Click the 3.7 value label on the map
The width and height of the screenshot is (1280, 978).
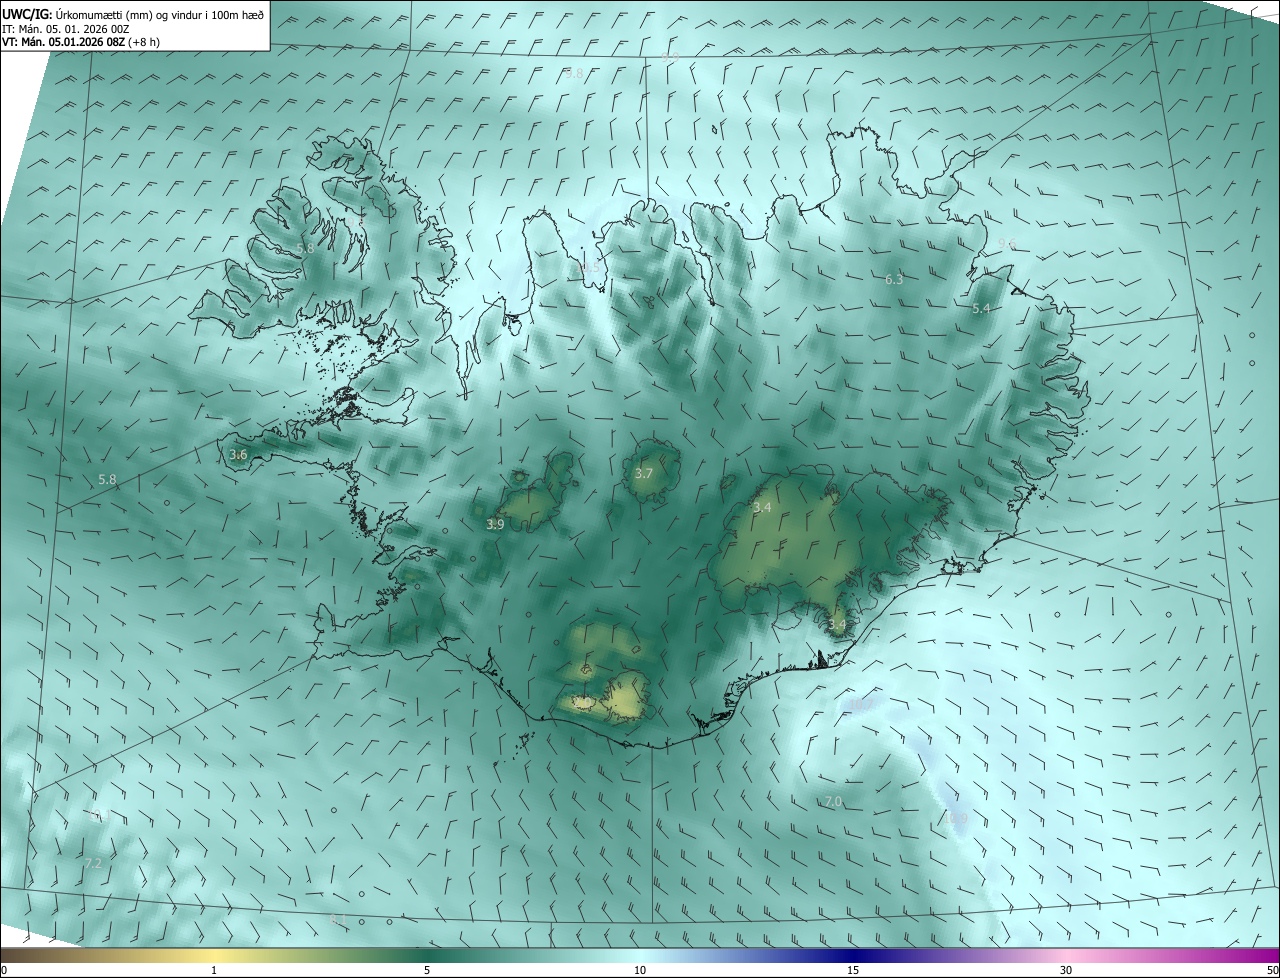tap(643, 473)
